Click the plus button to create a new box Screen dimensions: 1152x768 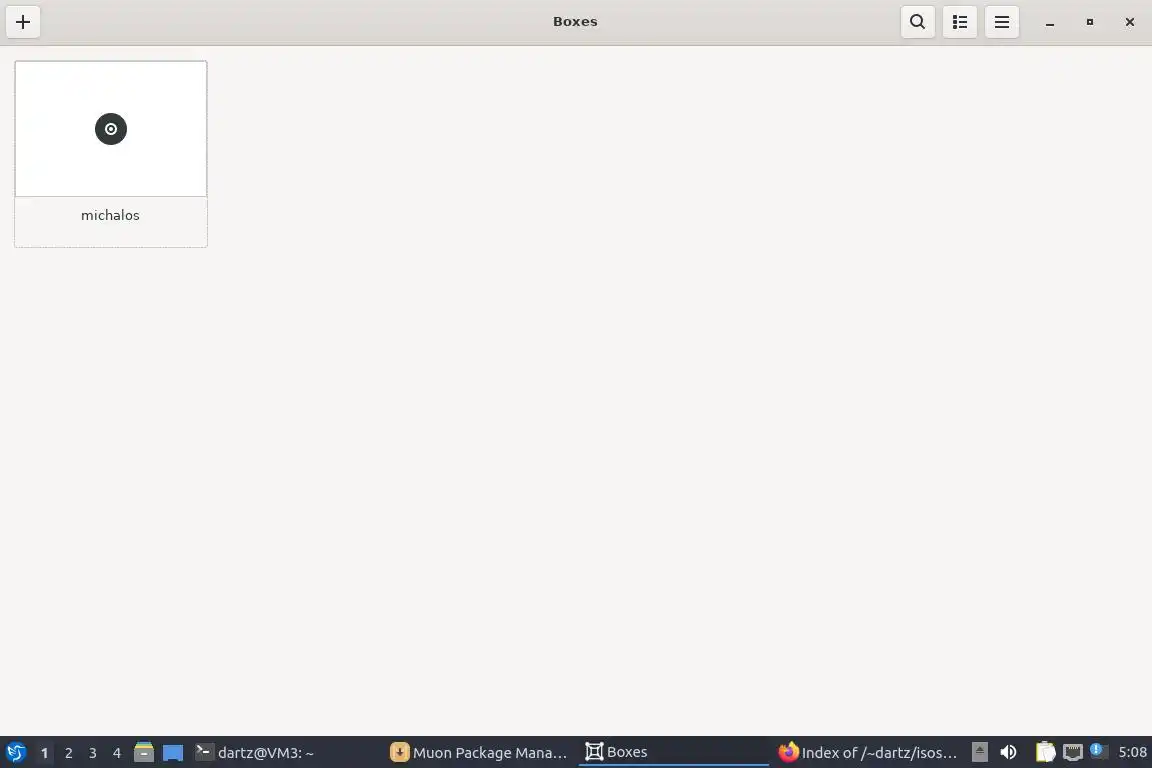pos(23,22)
